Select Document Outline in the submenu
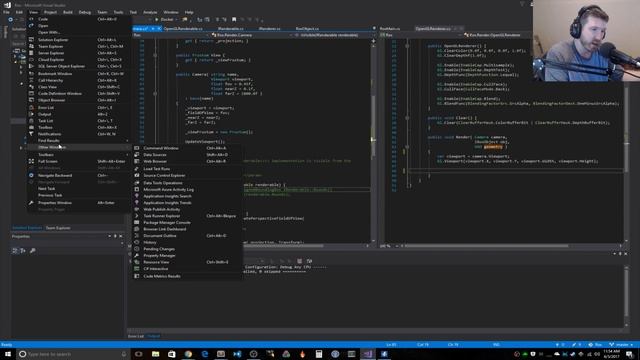 click(187, 236)
